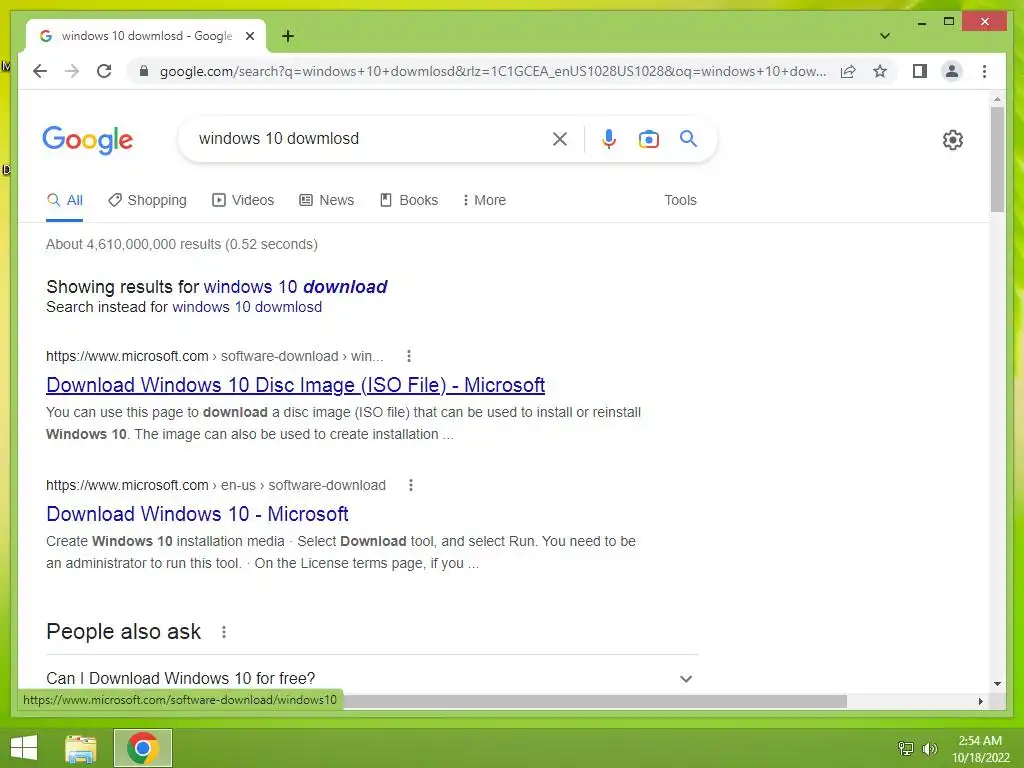Search by voice microphone icon
The width and height of the screenshot is (1024, 768).
tap(609, 138)
